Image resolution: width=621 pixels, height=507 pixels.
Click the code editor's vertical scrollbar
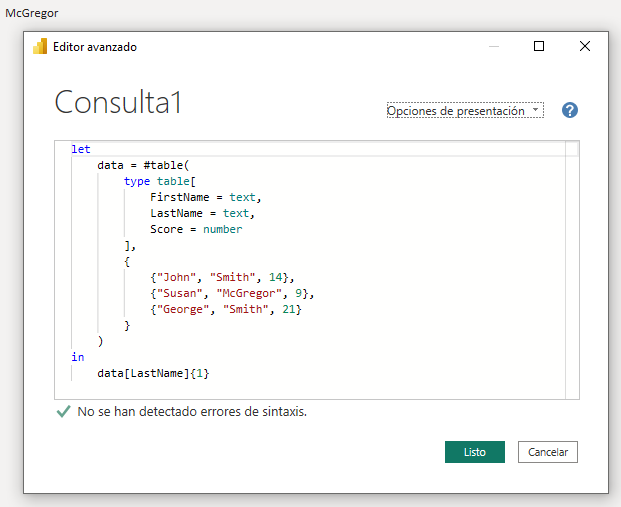coord(573,270)
